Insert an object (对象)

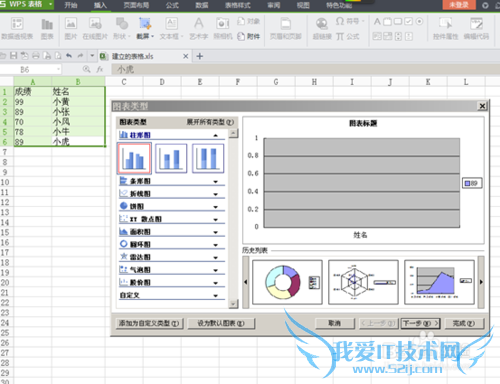tap(248, 22)
